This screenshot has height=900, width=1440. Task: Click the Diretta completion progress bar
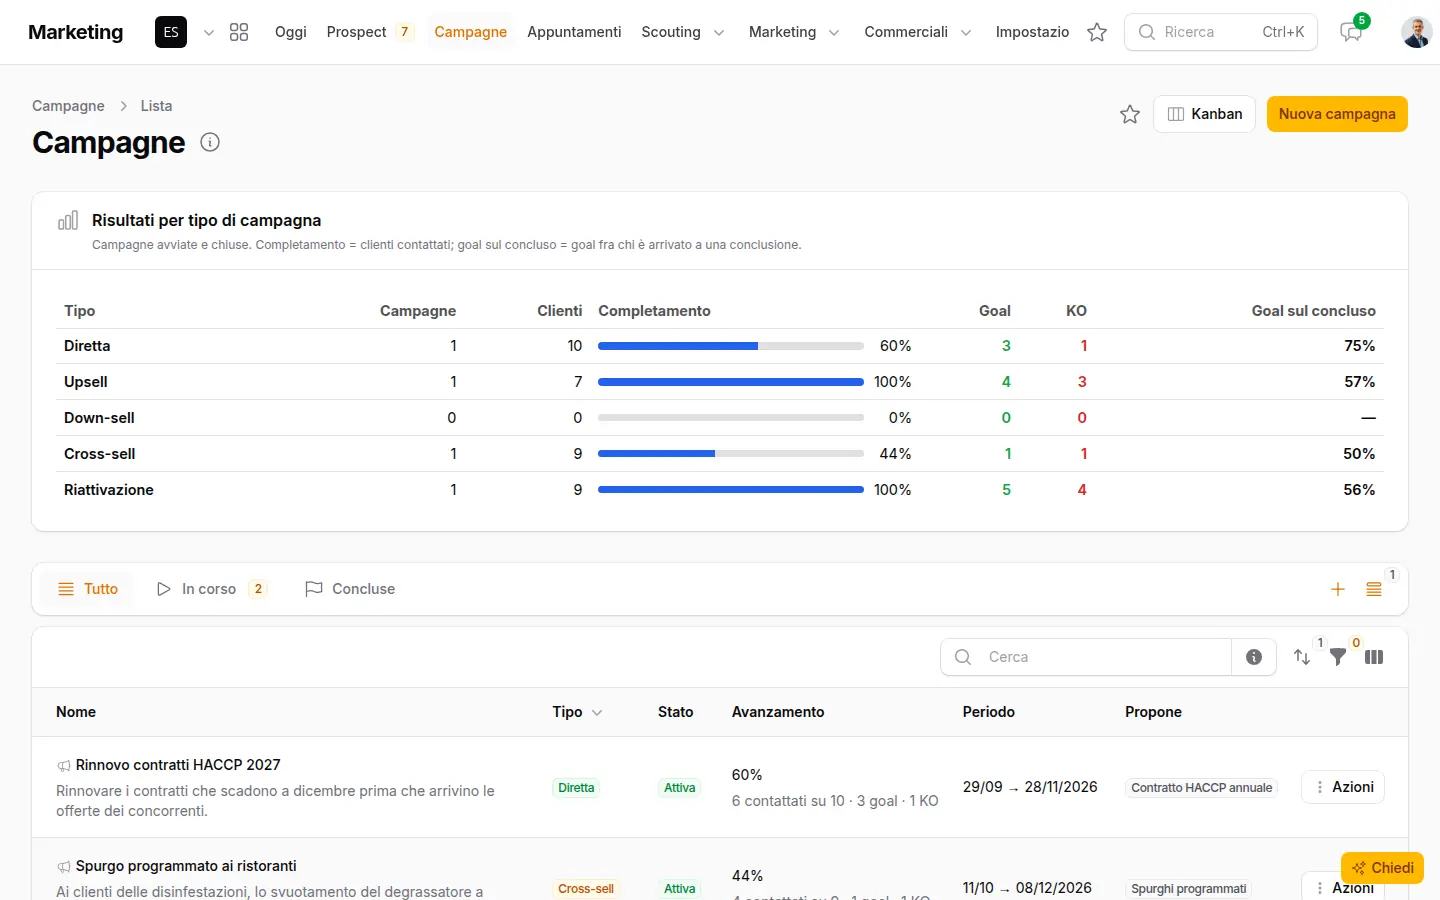731,346
